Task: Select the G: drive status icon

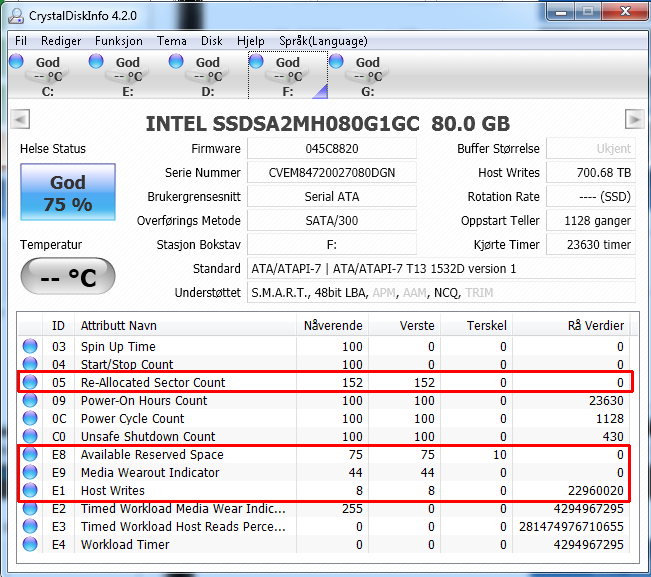Action: pos(336,61)
